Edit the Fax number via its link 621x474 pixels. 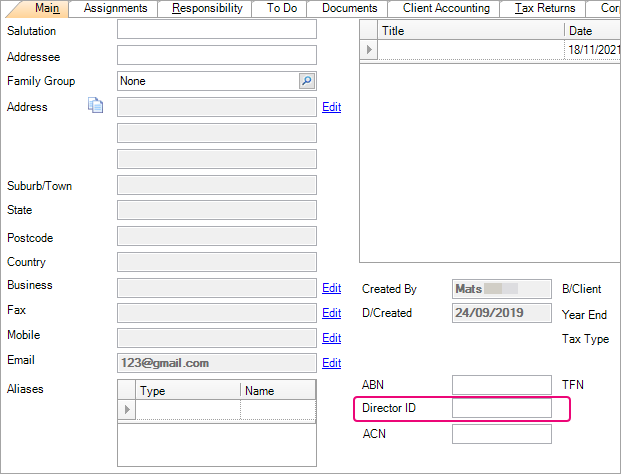pyautogui.click(x=331, y=313)
